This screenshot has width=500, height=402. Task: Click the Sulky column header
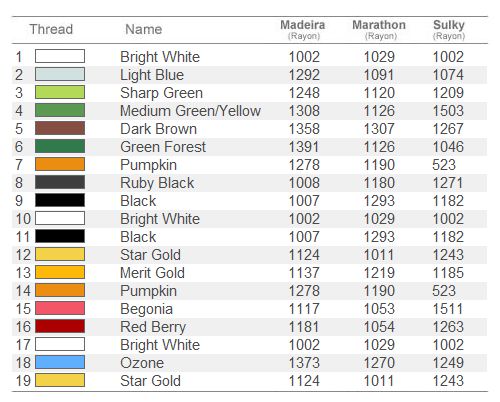[449, 29]
